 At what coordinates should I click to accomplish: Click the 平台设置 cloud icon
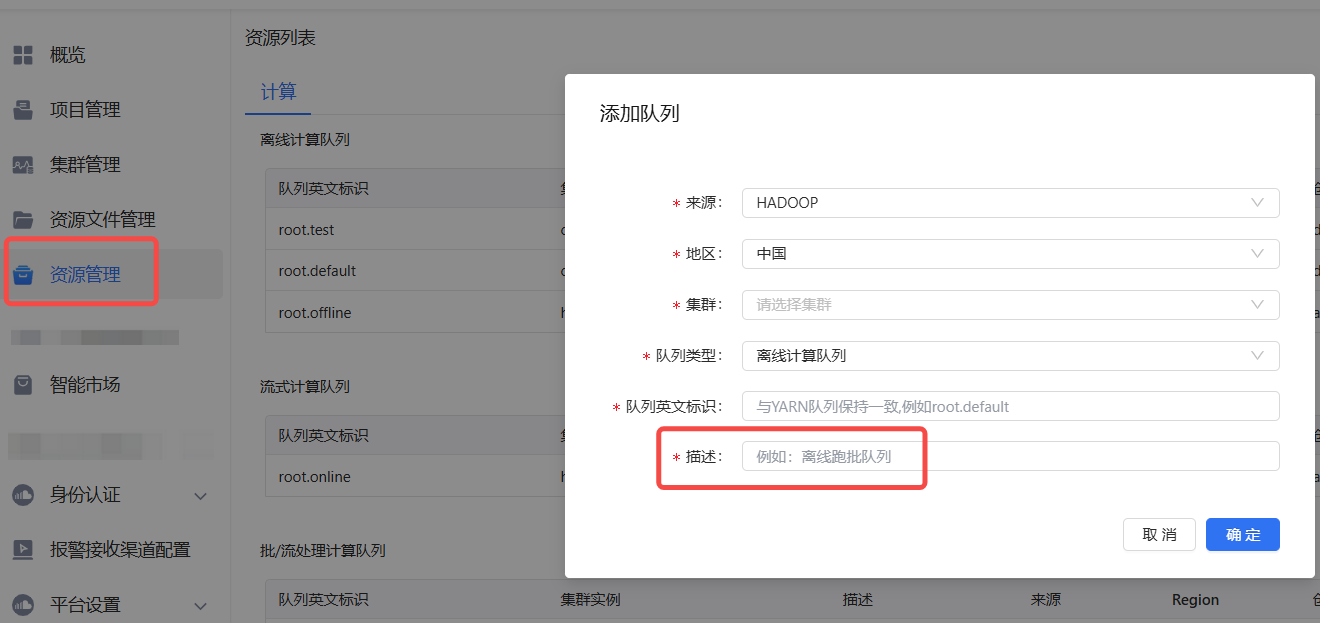23,605
